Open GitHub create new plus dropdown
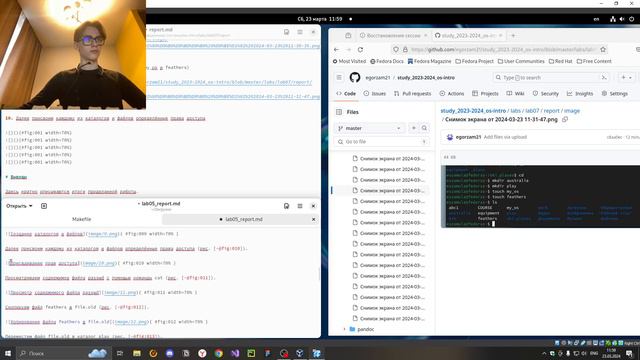640x360 pixels. coord(627,78)
